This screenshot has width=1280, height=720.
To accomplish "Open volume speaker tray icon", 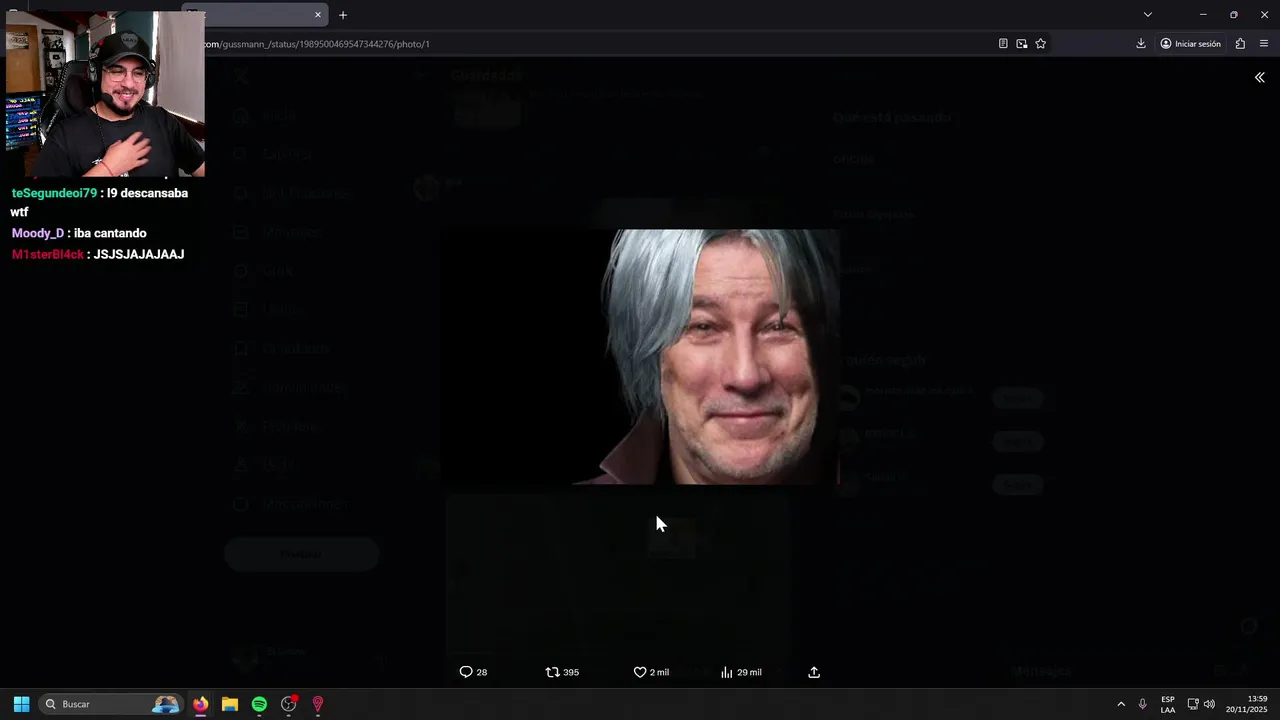I will point(1209,704).
